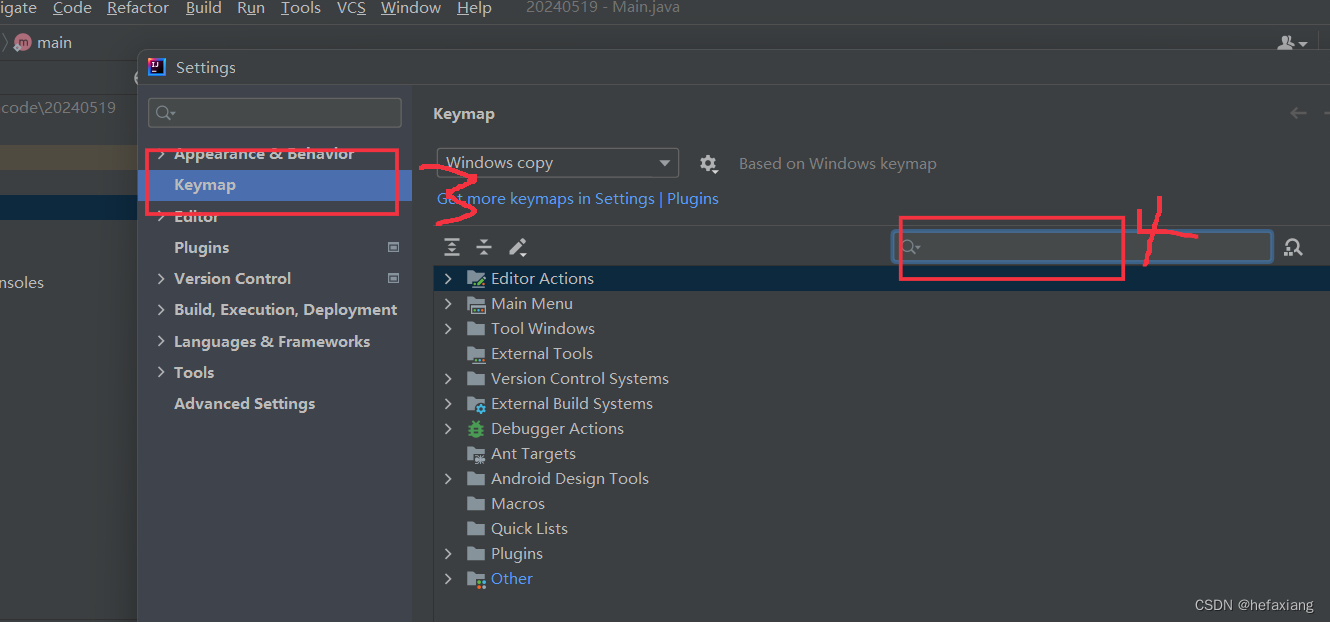Viewport: 1330px width, 623px height.
Task: Expand the Debugger Actions node
Action: click(x=448, y=429)
